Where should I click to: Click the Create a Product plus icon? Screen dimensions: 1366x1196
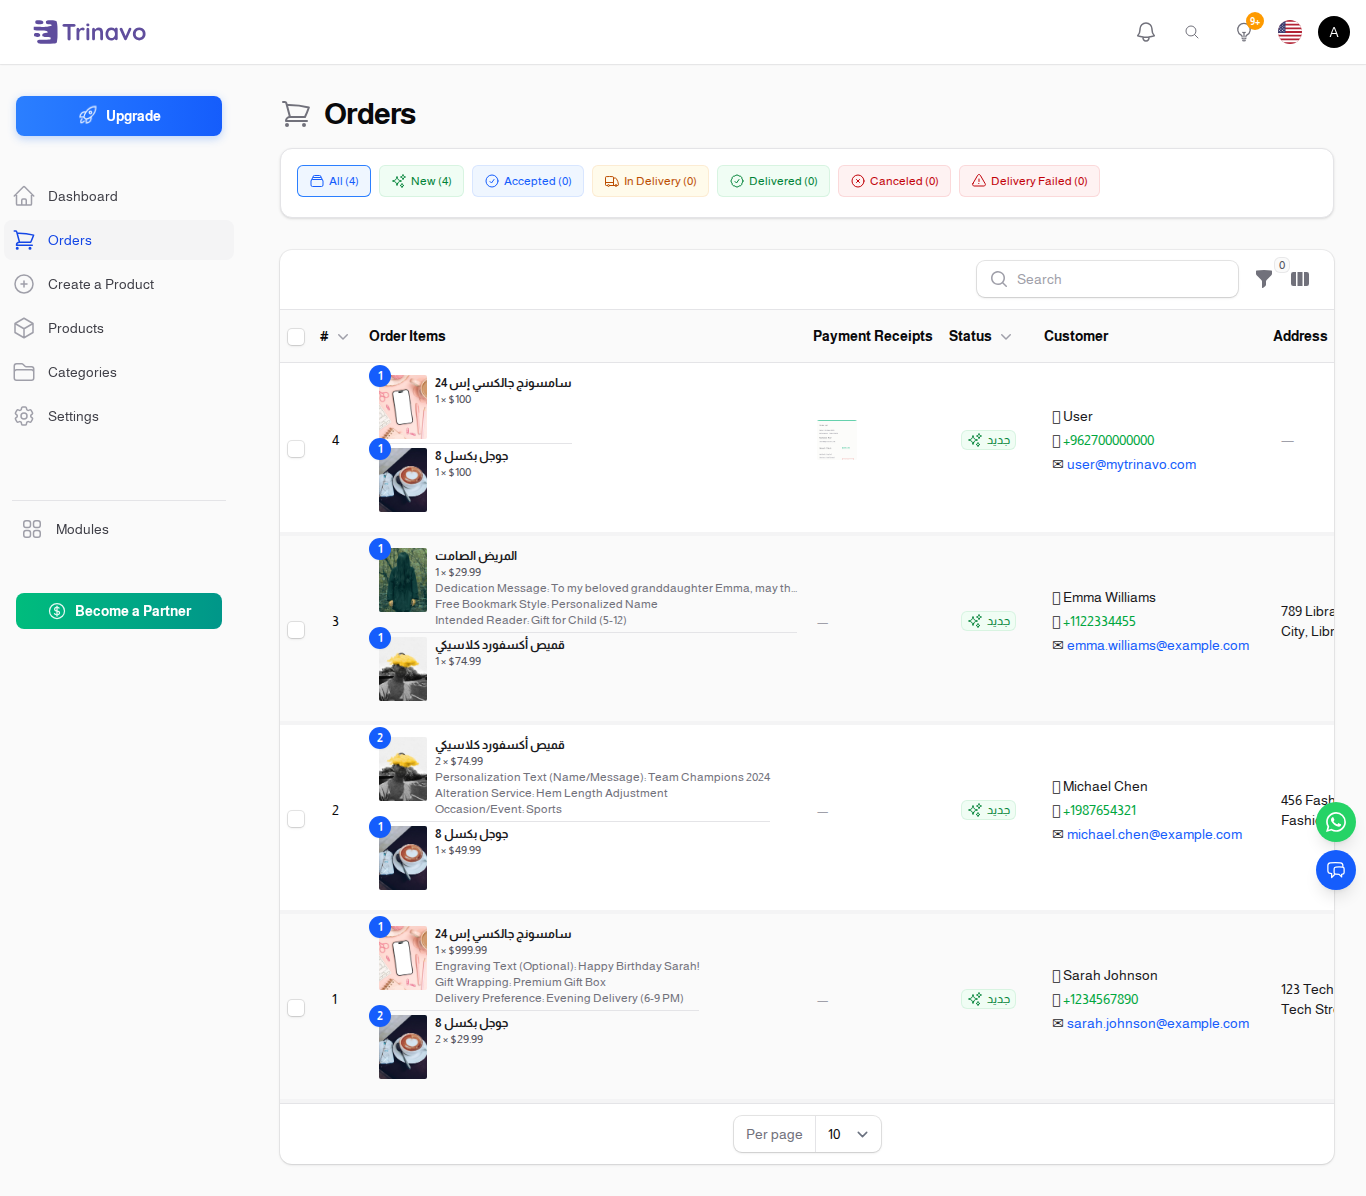25,284
